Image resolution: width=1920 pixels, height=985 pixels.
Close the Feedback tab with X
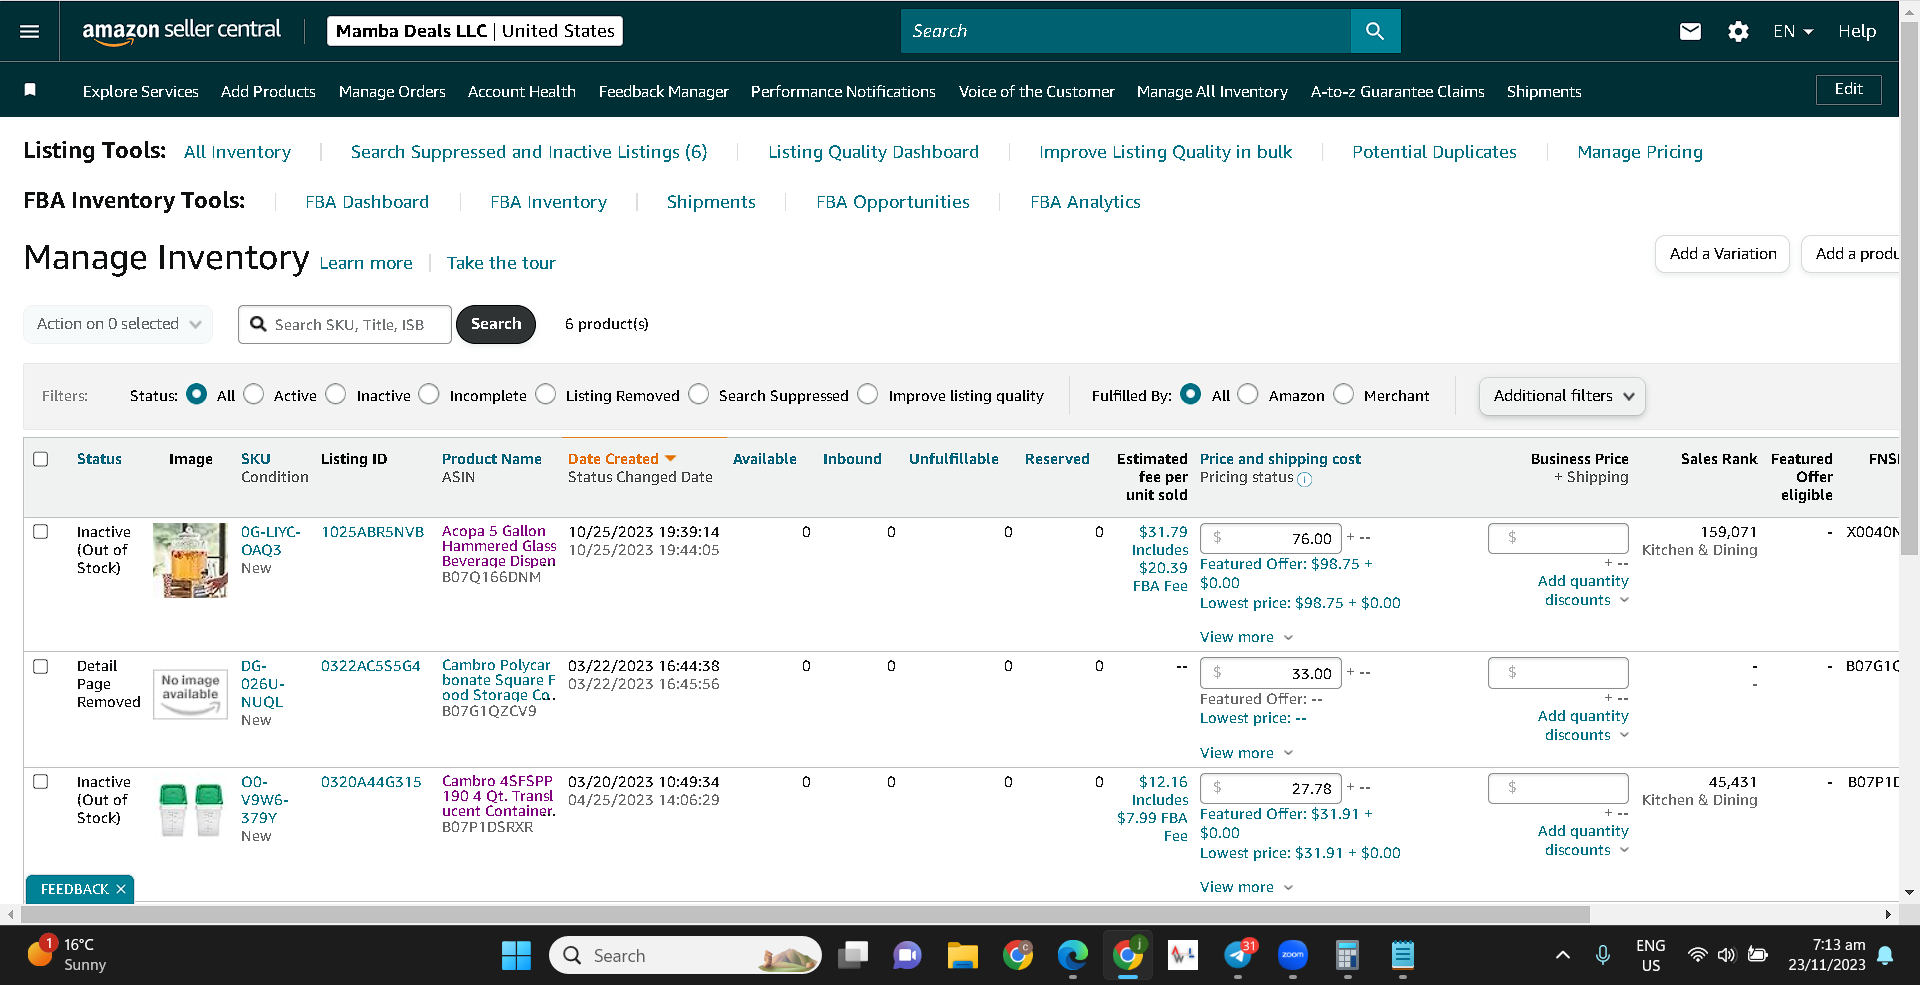[121, 889]
